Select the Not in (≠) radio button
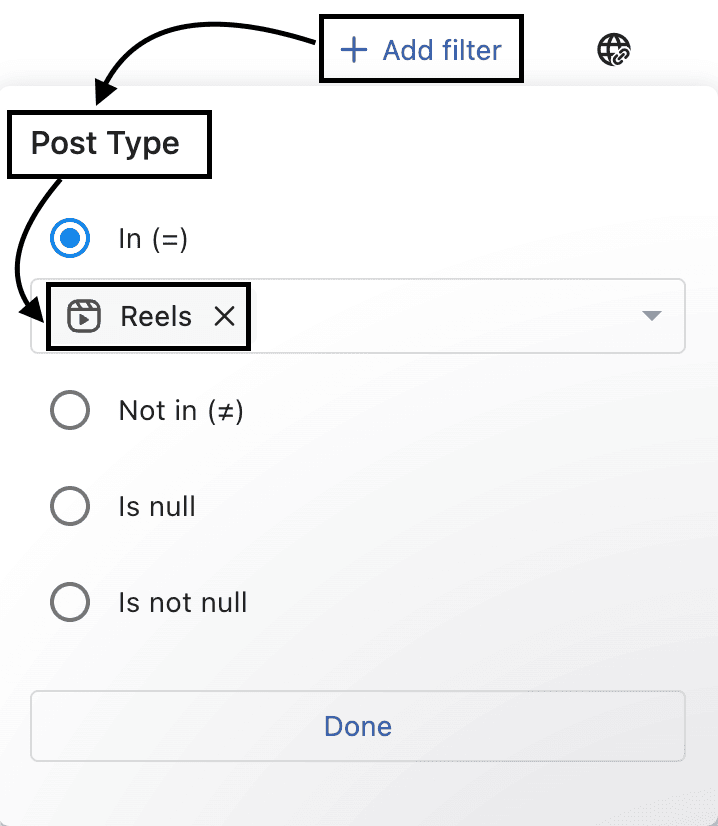The width and height of the screenshot is (718, 826). pos(70,410)
